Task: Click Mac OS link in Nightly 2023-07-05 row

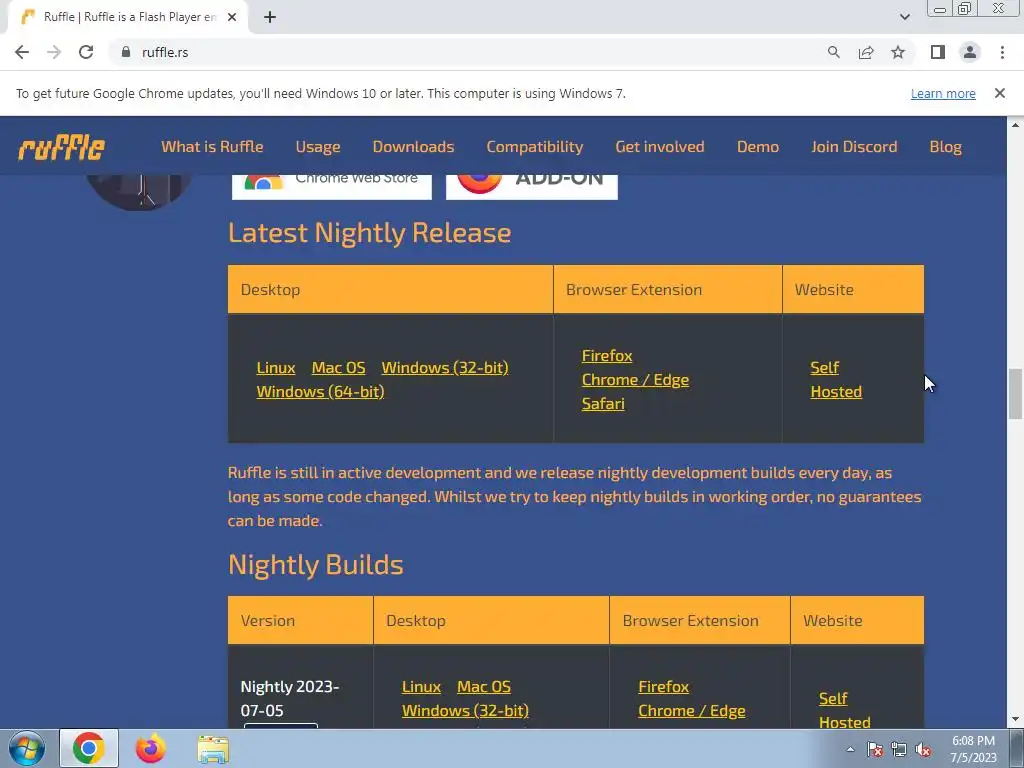Action: (x=484, y=687)
